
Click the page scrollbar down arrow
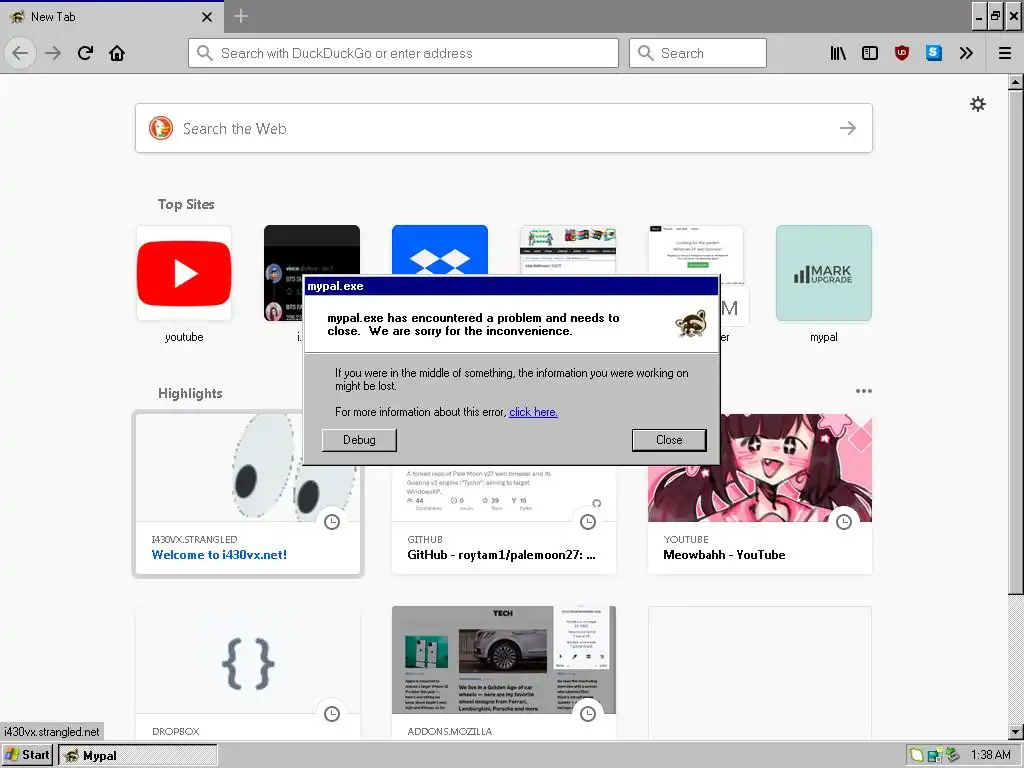1016,732
